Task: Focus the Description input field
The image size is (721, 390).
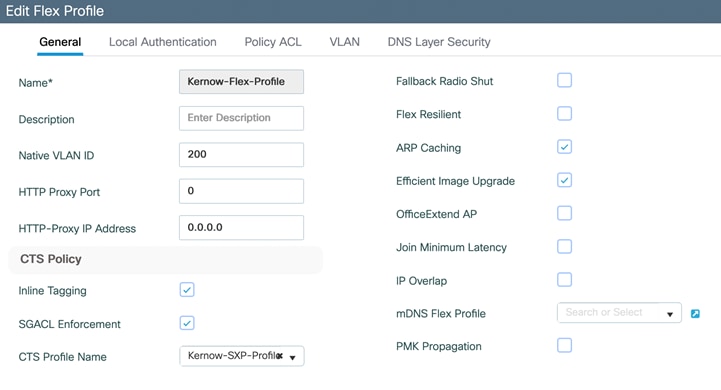Action: [x=241, y=118]
